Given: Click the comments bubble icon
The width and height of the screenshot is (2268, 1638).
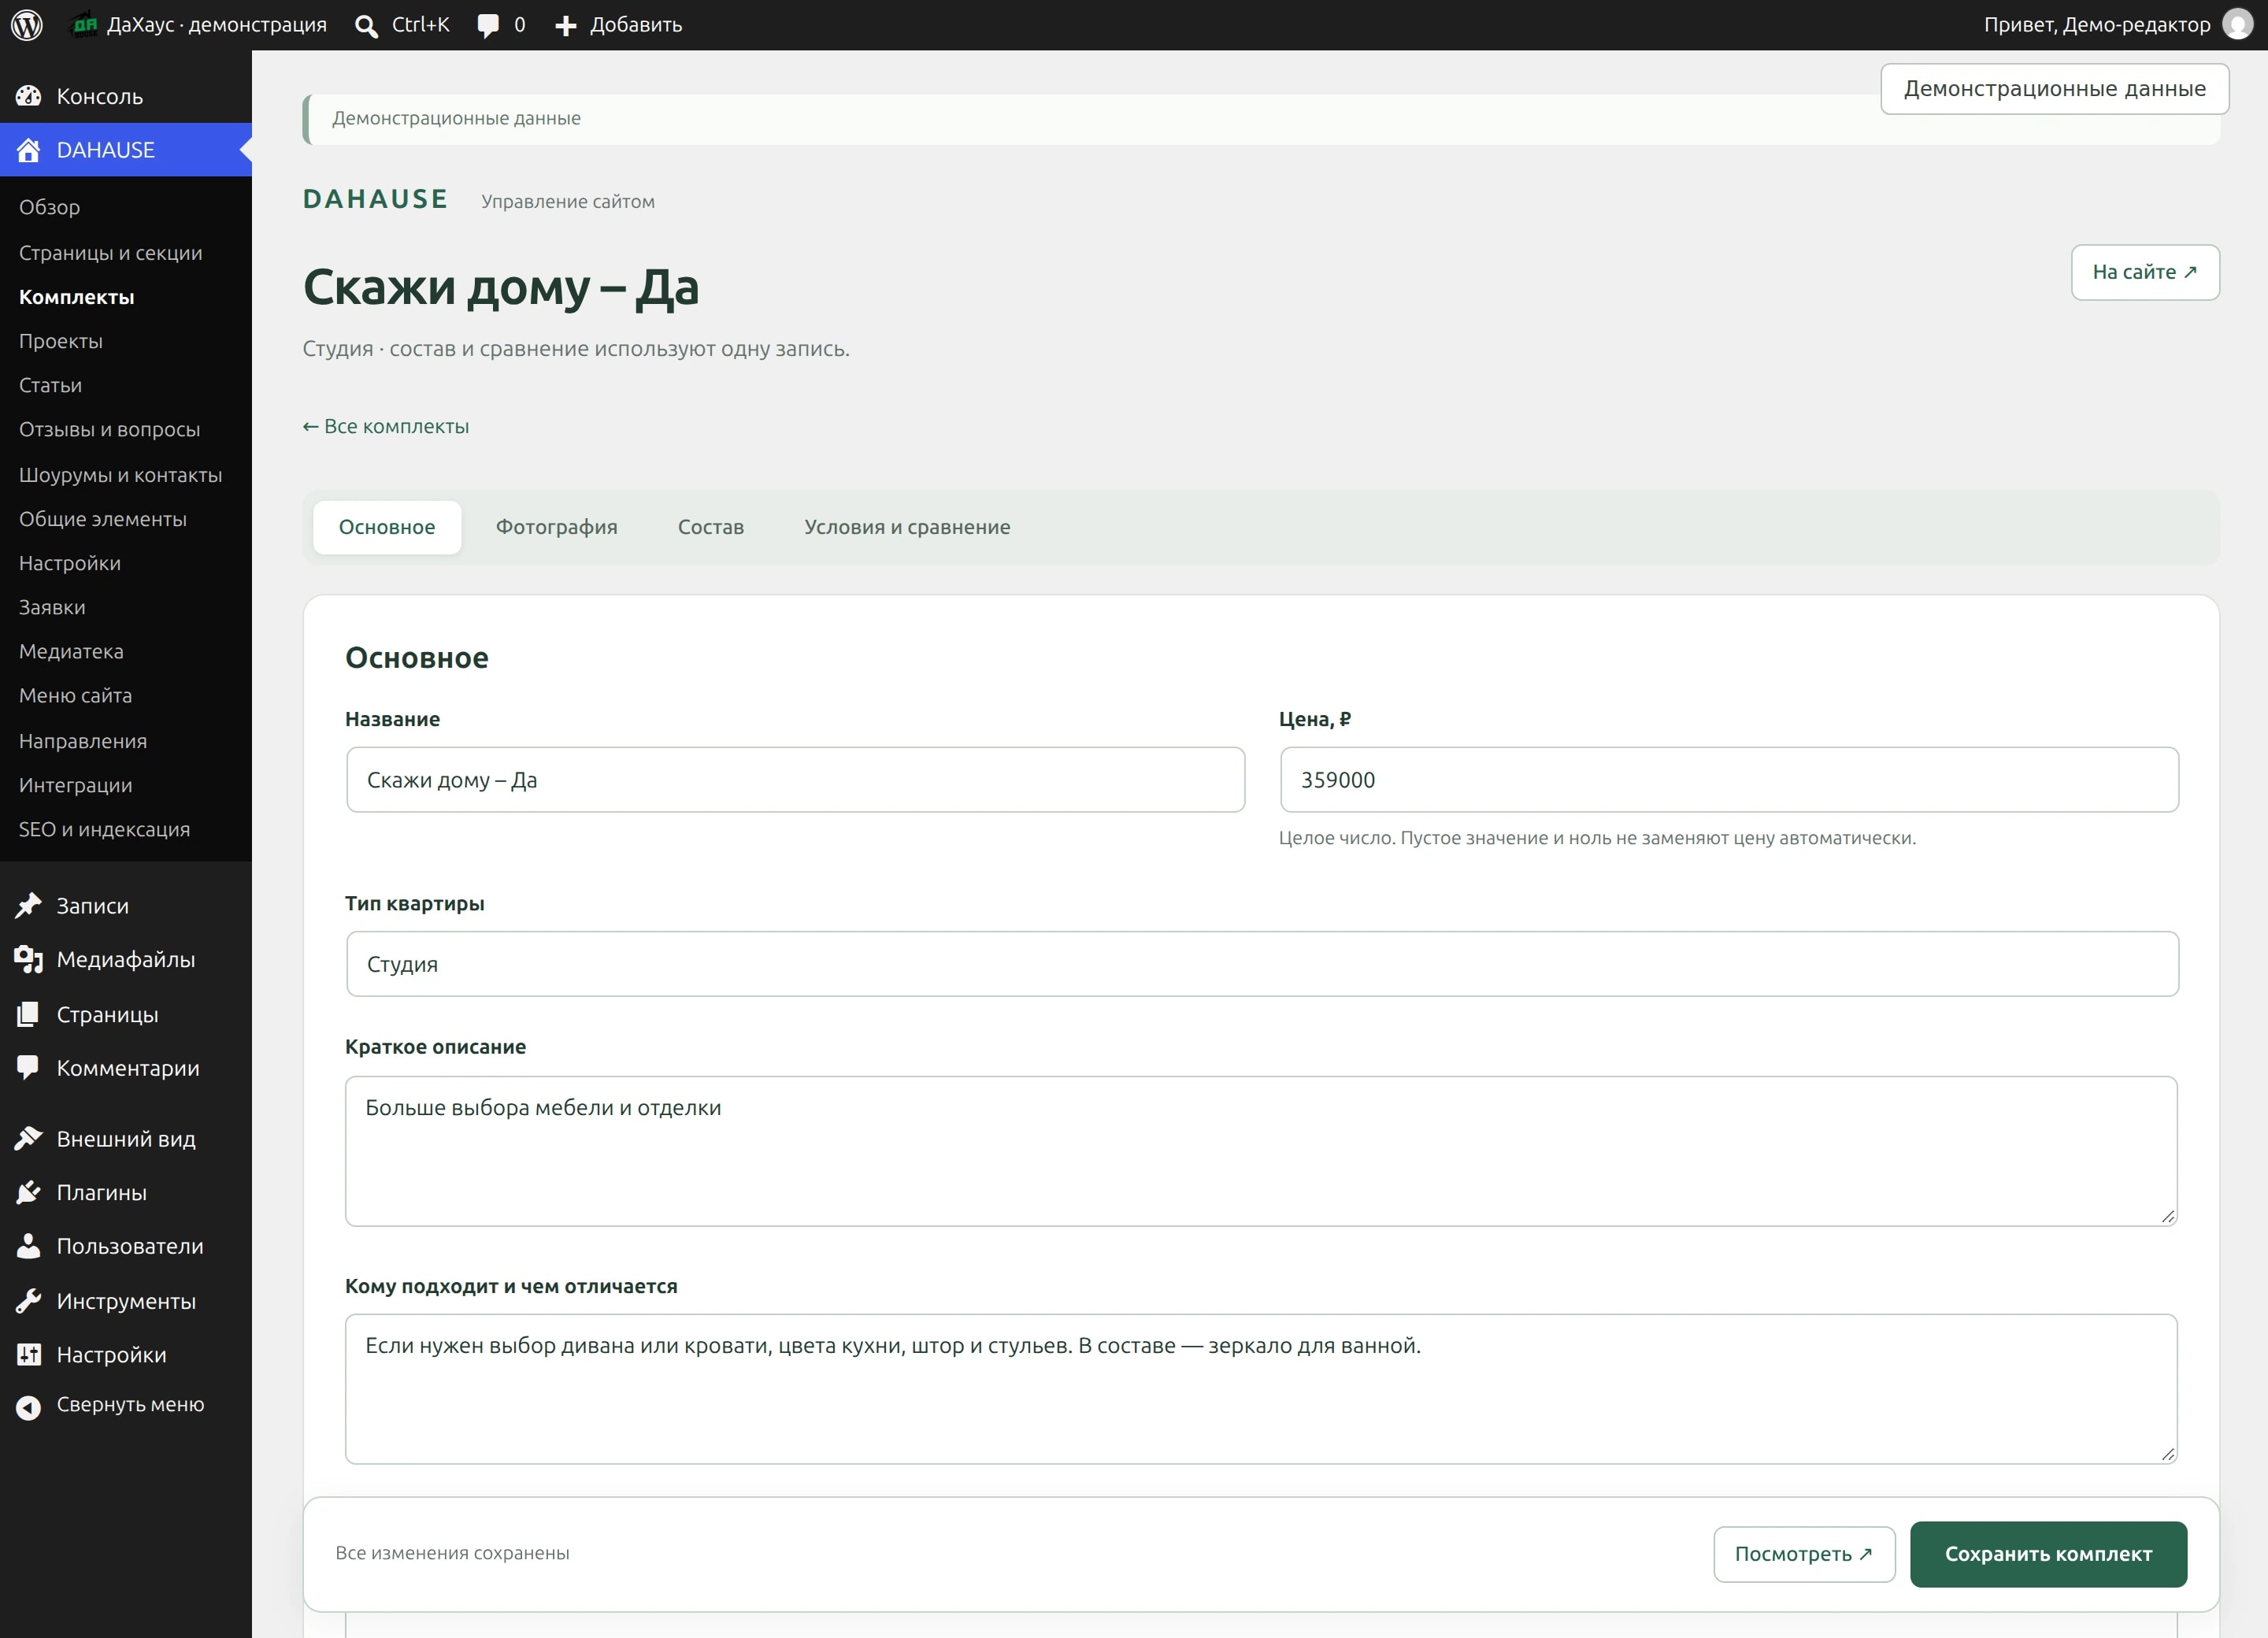Looking at the screenshot, I should (488, 26).
